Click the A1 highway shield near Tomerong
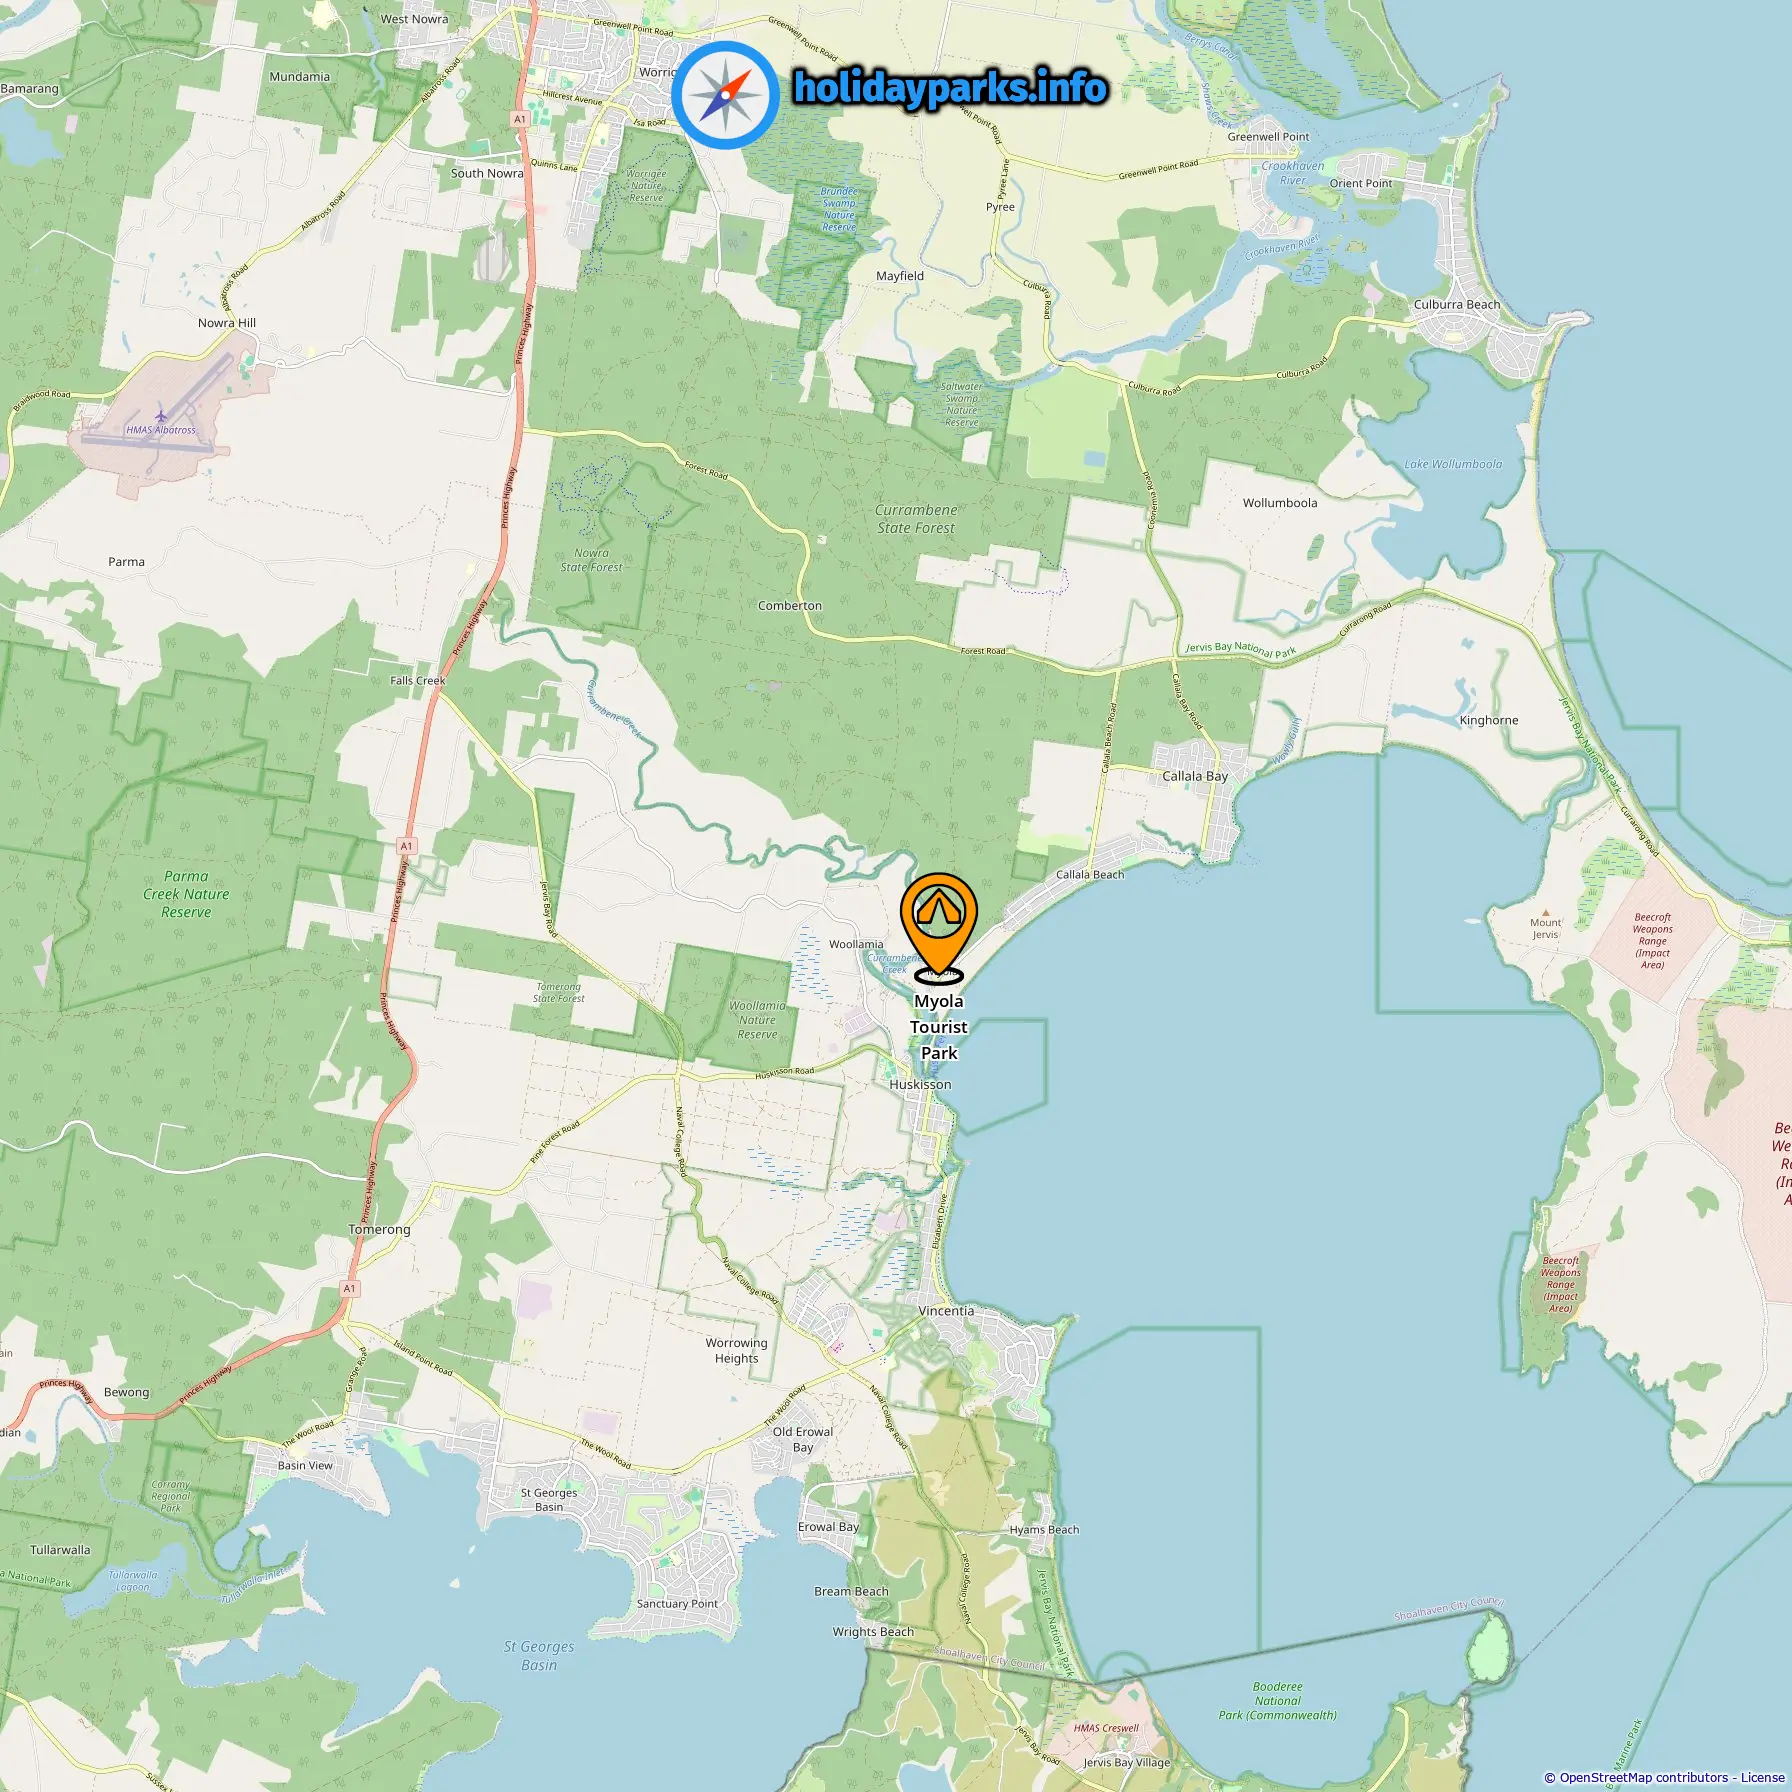1792x1792 pixels. click(349, 1288)
